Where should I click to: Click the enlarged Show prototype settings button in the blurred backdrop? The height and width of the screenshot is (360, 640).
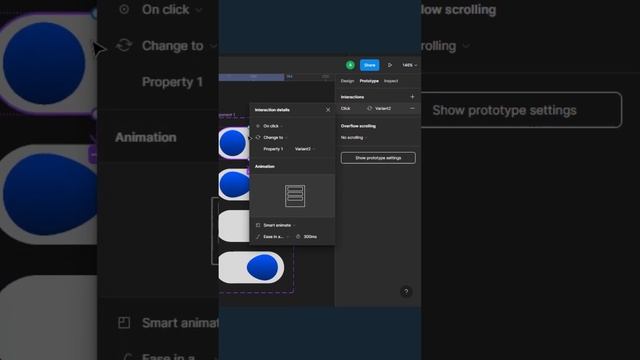(521, 110)
